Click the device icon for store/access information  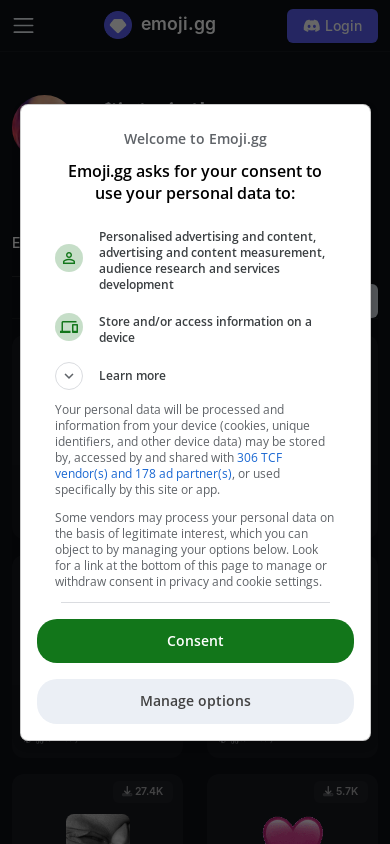[69, 327]
